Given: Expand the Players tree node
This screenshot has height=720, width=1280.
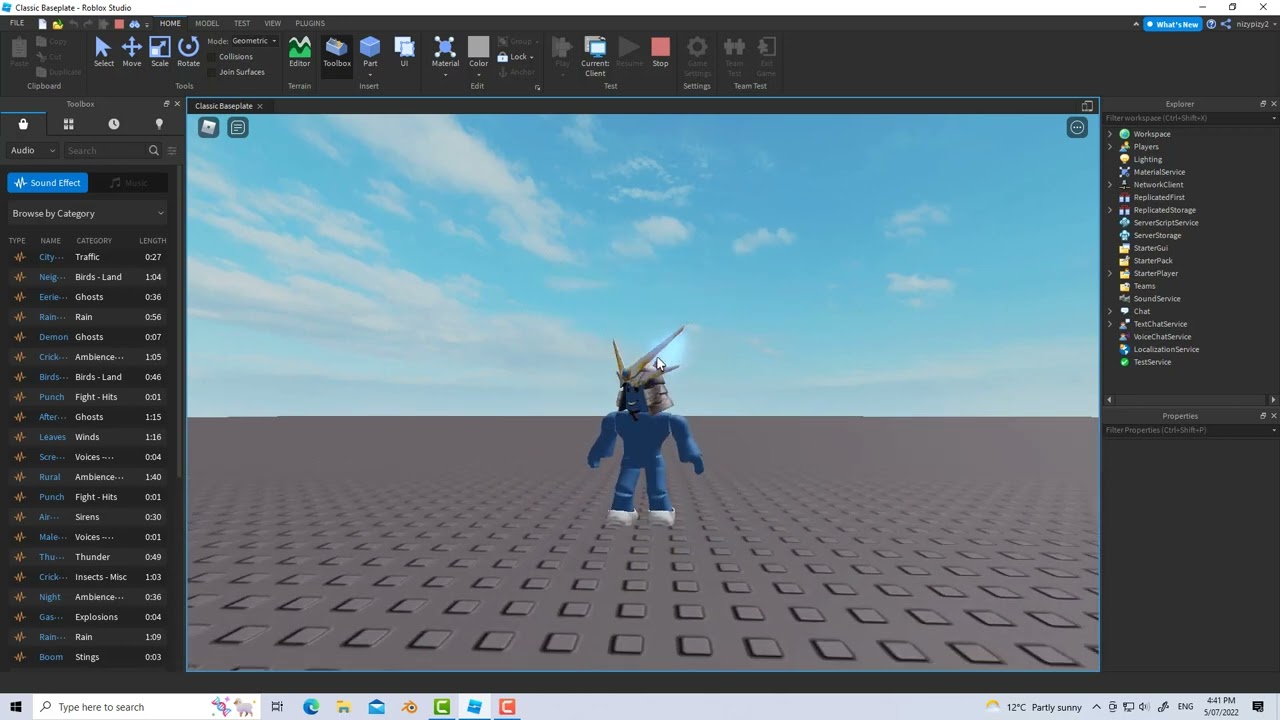Looking at the screenshot, I should click(1110, 147).
